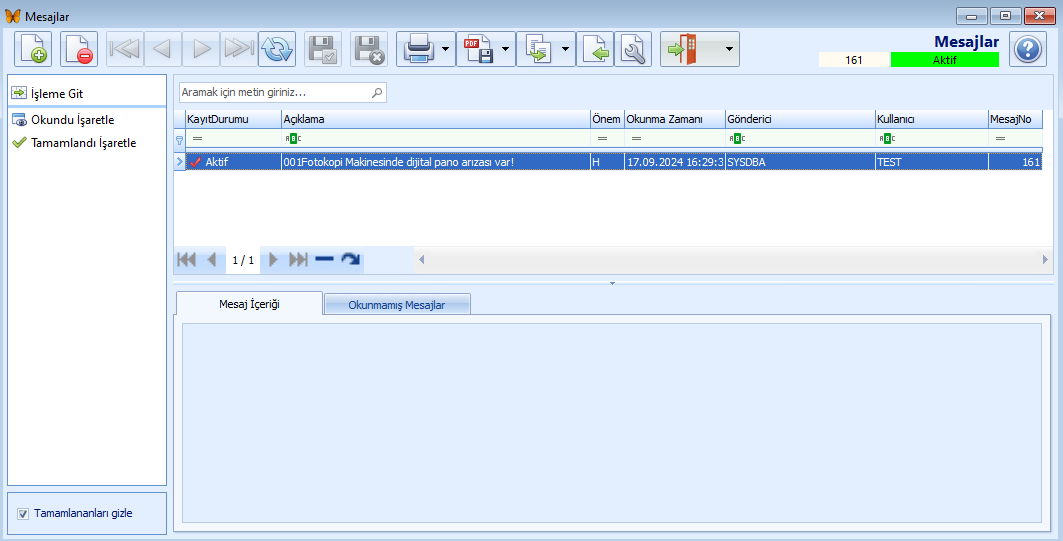Image resolution: width=1063 pixels, height=541 pixels.
Task: Click Tamamlandı İşaretle in left panel
Action: pos(83,143)
